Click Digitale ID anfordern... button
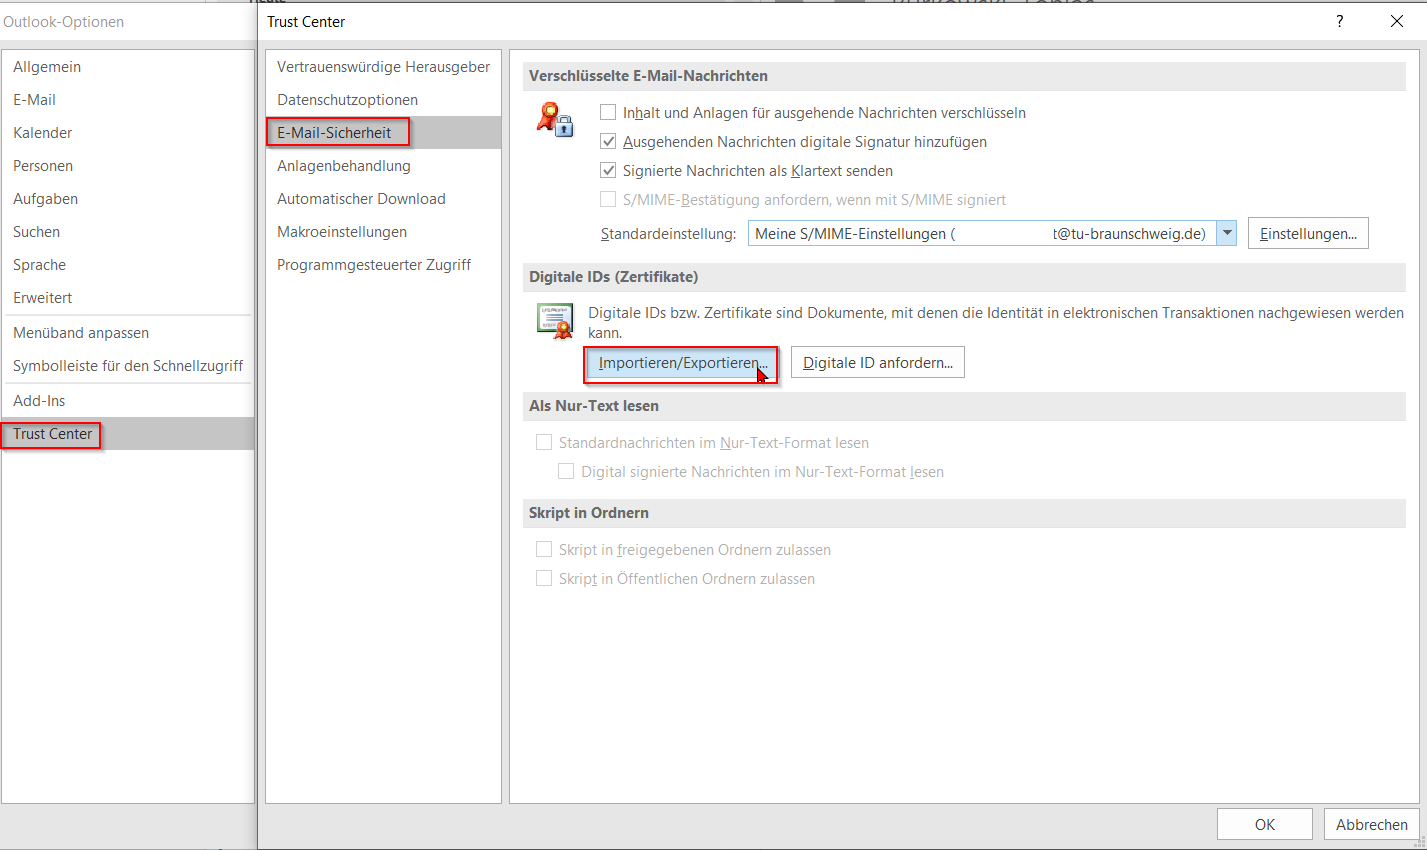The width and height of the screenshot is (1427, 850). click(878, 363)
